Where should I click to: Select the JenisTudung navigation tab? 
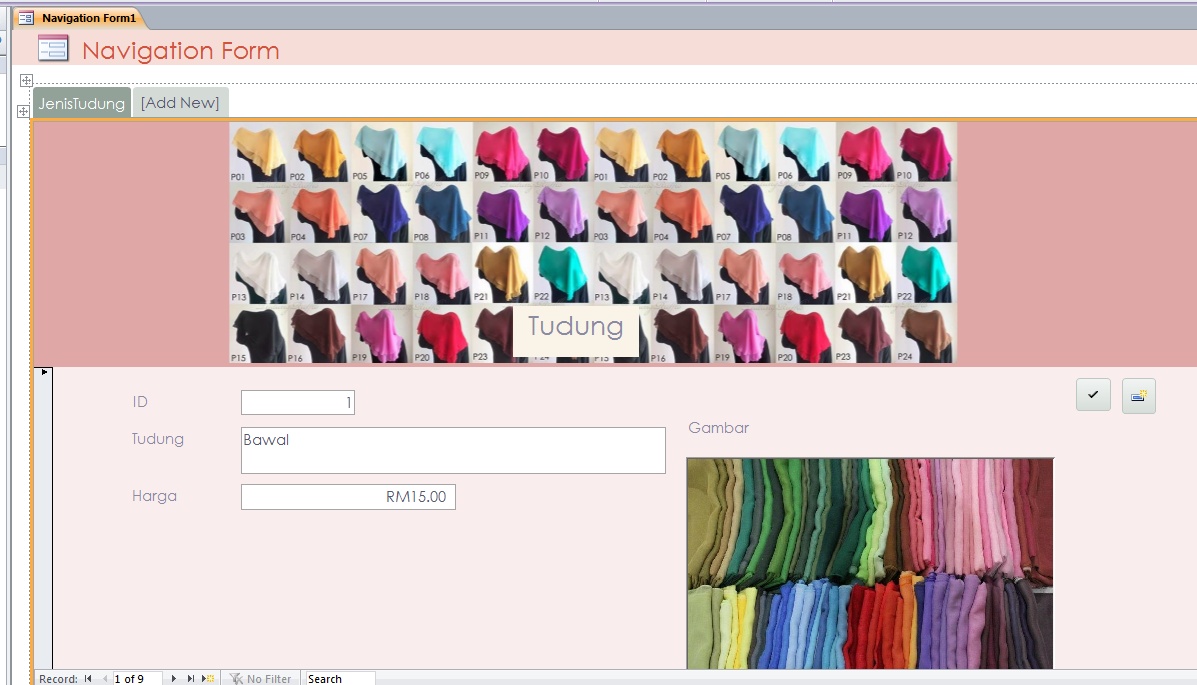(82, 103)
